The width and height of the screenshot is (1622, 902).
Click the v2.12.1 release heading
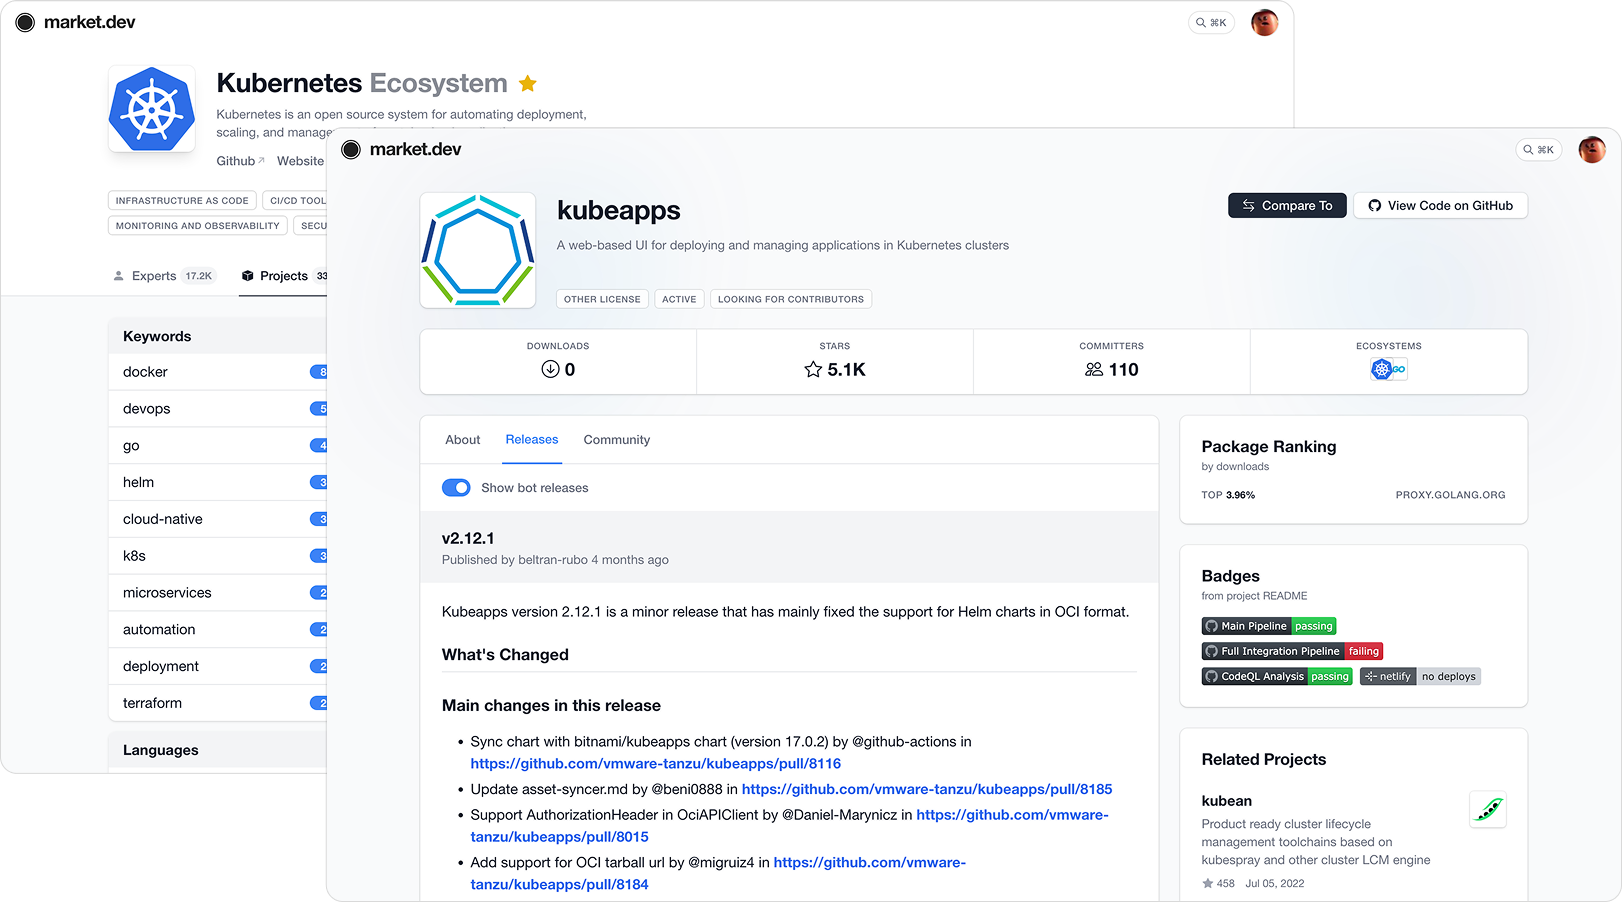[x=468, y=538]
